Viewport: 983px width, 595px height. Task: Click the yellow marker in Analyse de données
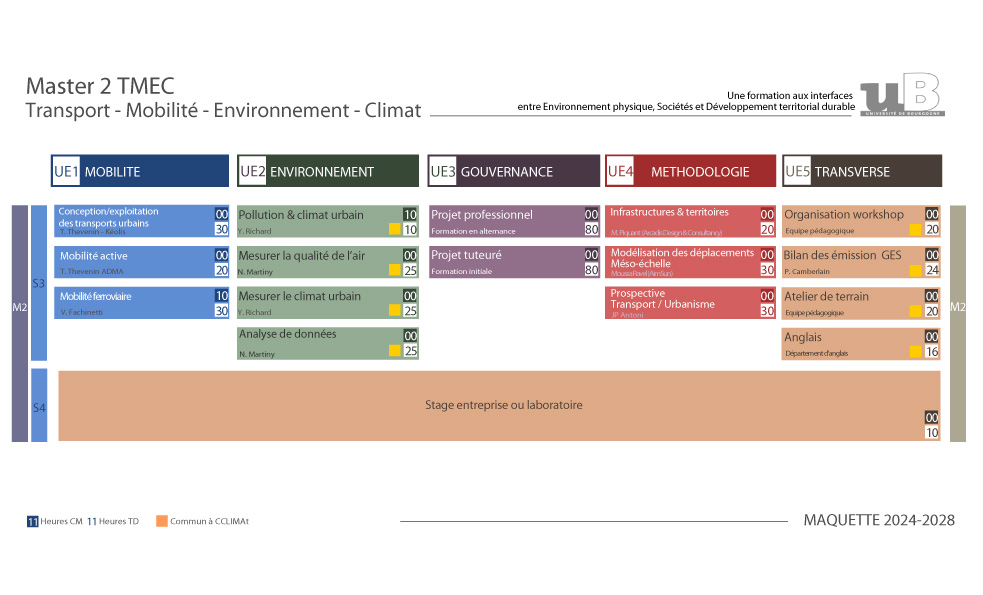(395, 351)
